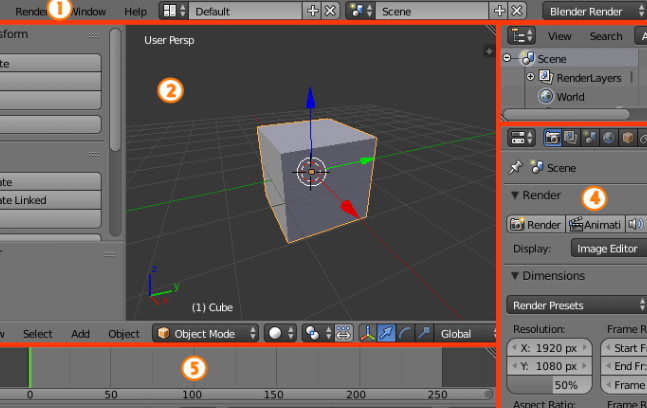Click the 50% resolution scale slider

coord(549,385)
